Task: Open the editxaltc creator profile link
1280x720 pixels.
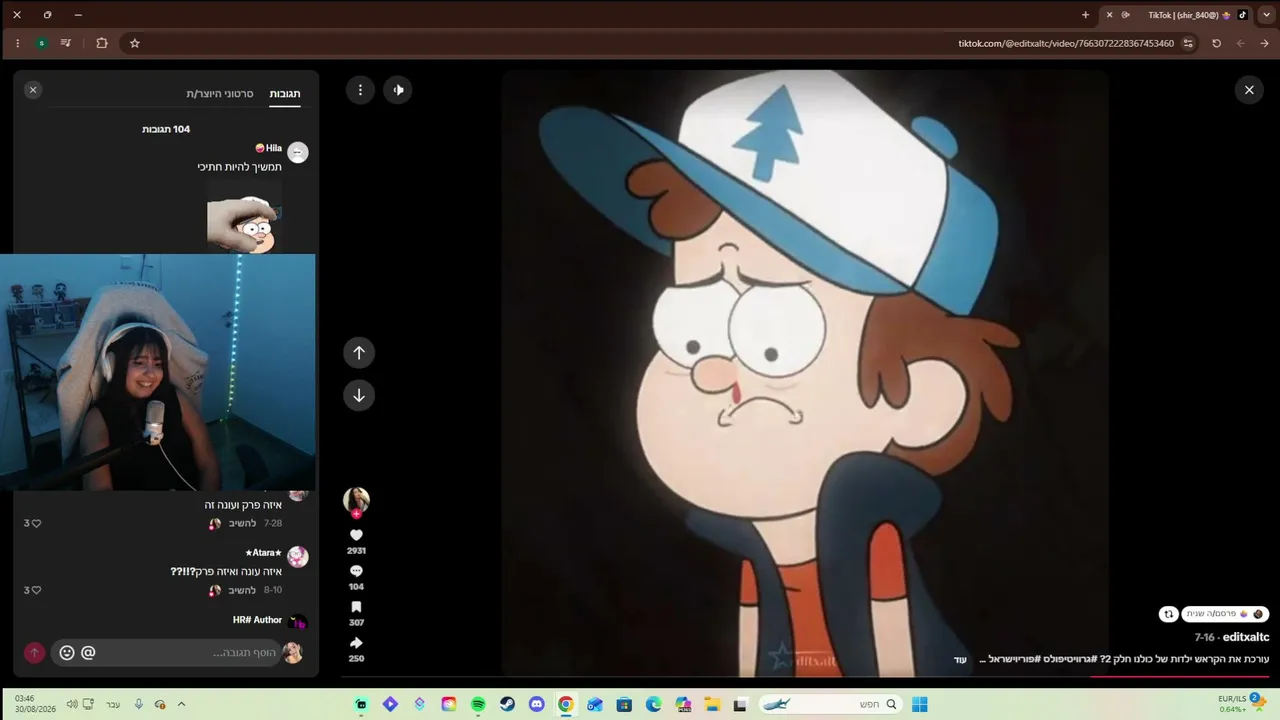Action: click(1246, 637)
